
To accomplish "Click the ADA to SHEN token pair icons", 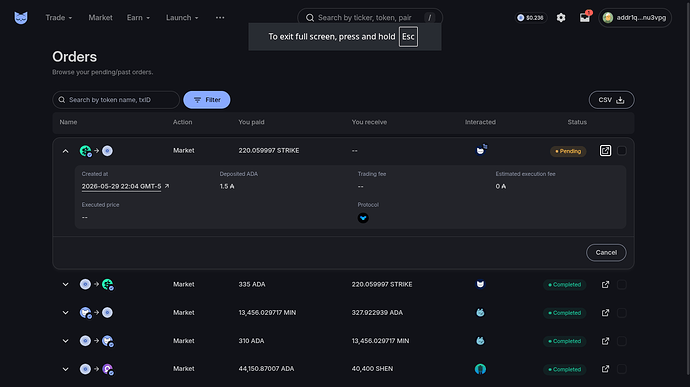I will (96, 369).
